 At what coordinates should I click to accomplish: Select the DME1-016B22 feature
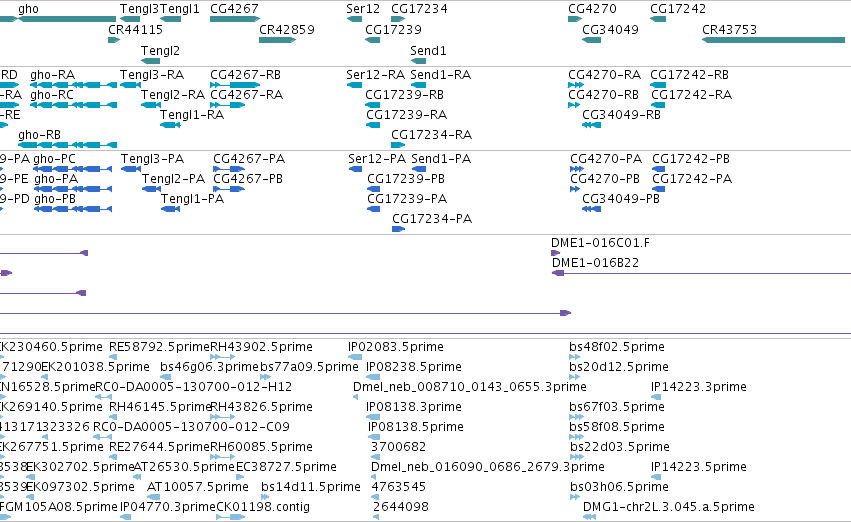[595, 263]
